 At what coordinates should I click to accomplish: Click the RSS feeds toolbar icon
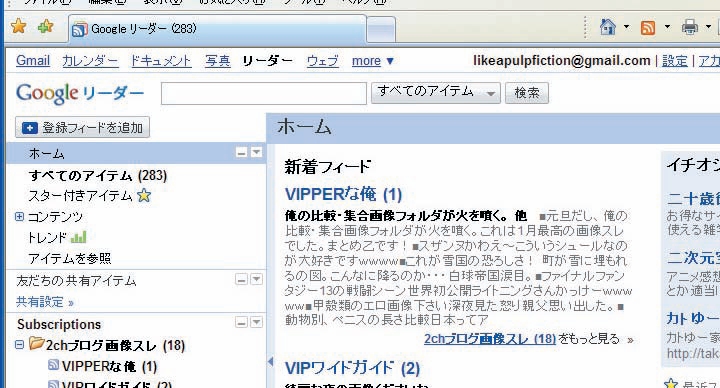tap(647, 28)
